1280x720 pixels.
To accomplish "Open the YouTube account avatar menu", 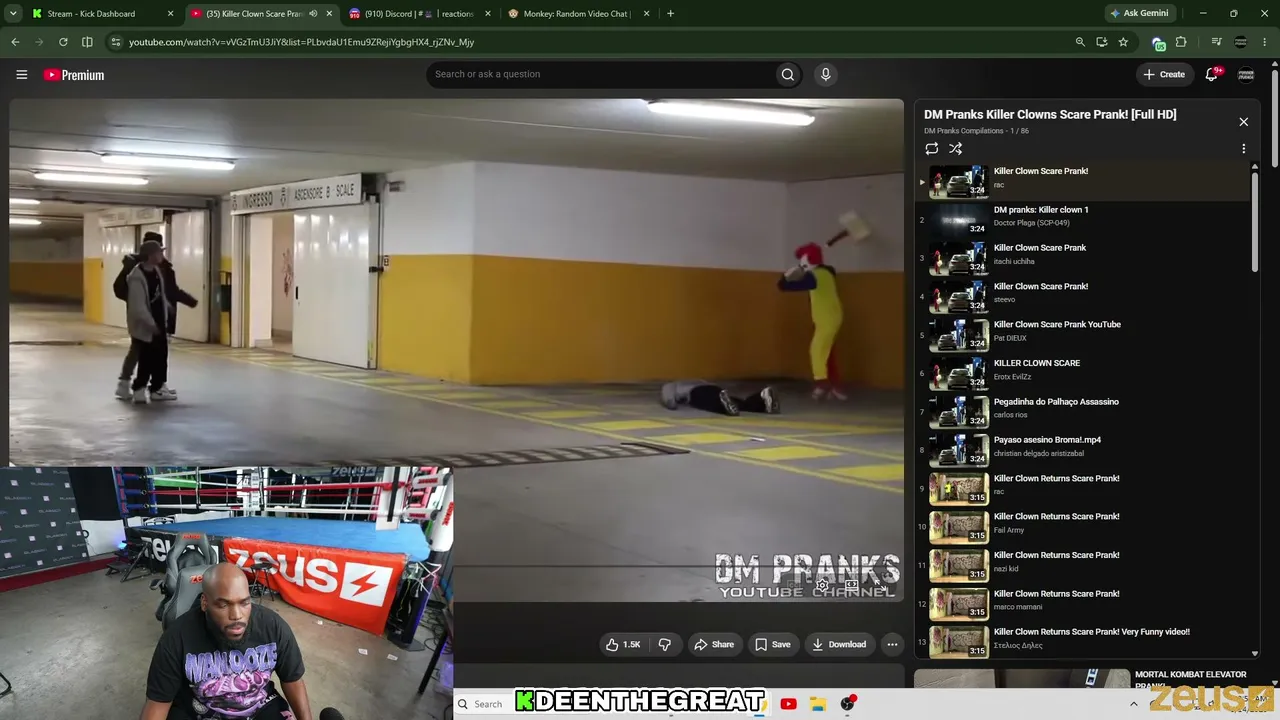I will 1246,74.
